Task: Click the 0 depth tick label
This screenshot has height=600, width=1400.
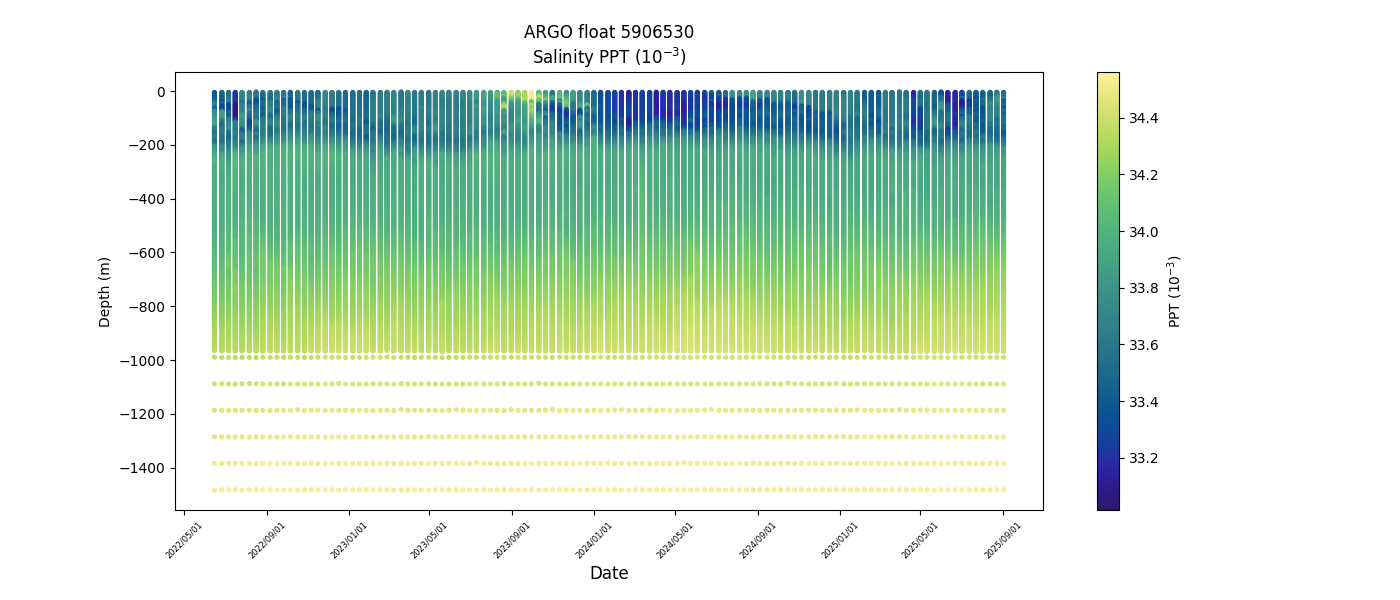Action: [x=160, y=92]
